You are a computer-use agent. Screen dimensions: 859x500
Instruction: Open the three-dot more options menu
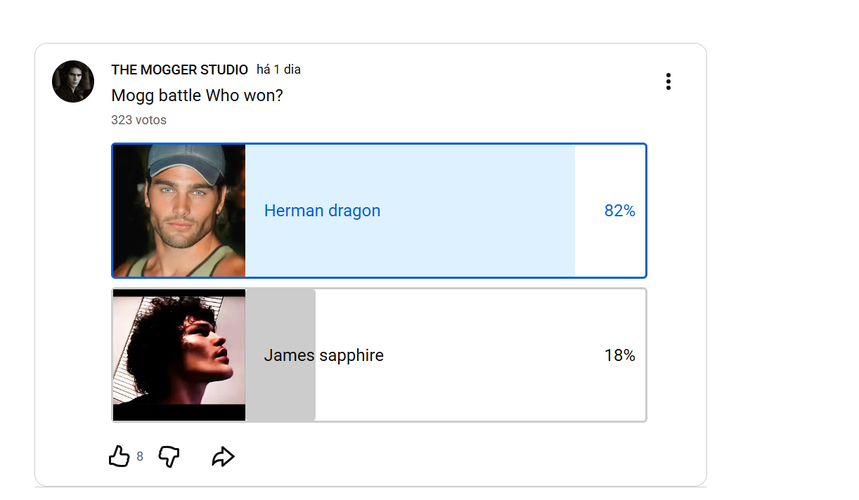(668, 82)
